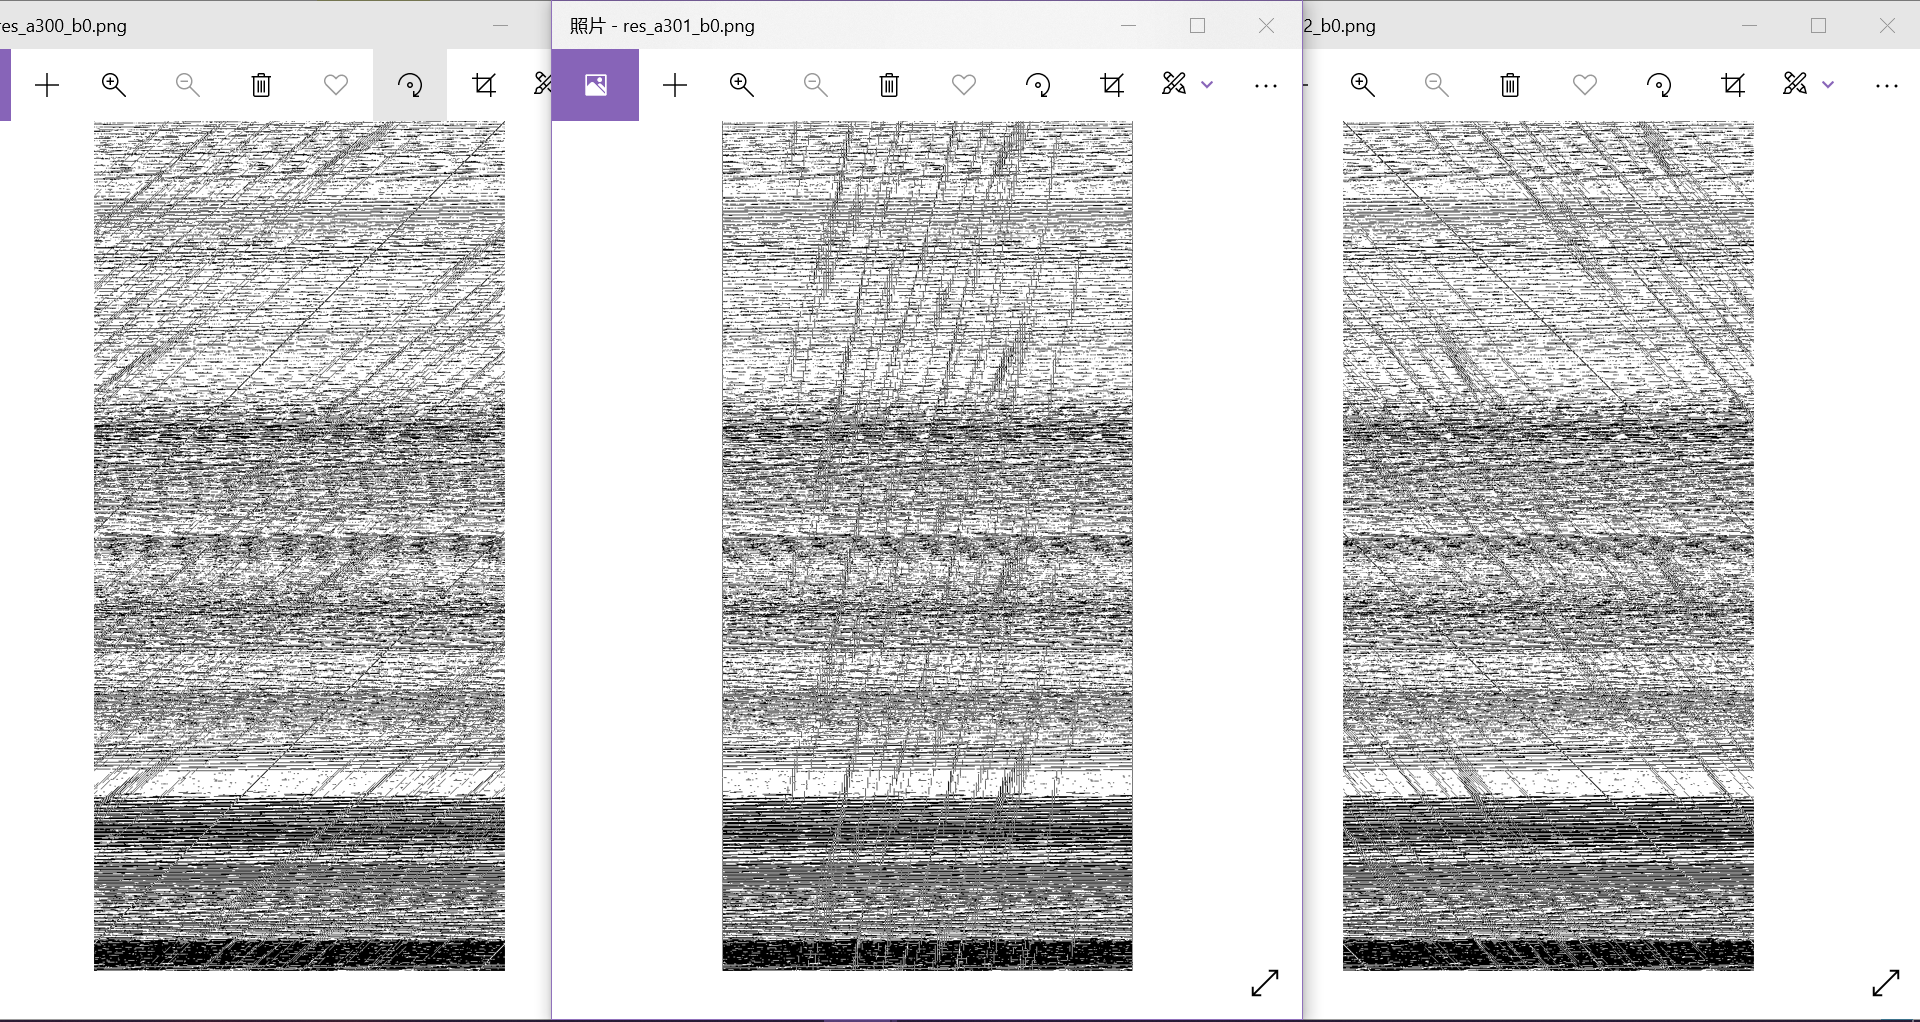
Task: Crop the res_a301_b0.png image
Action: click(x=1112, y=85)
